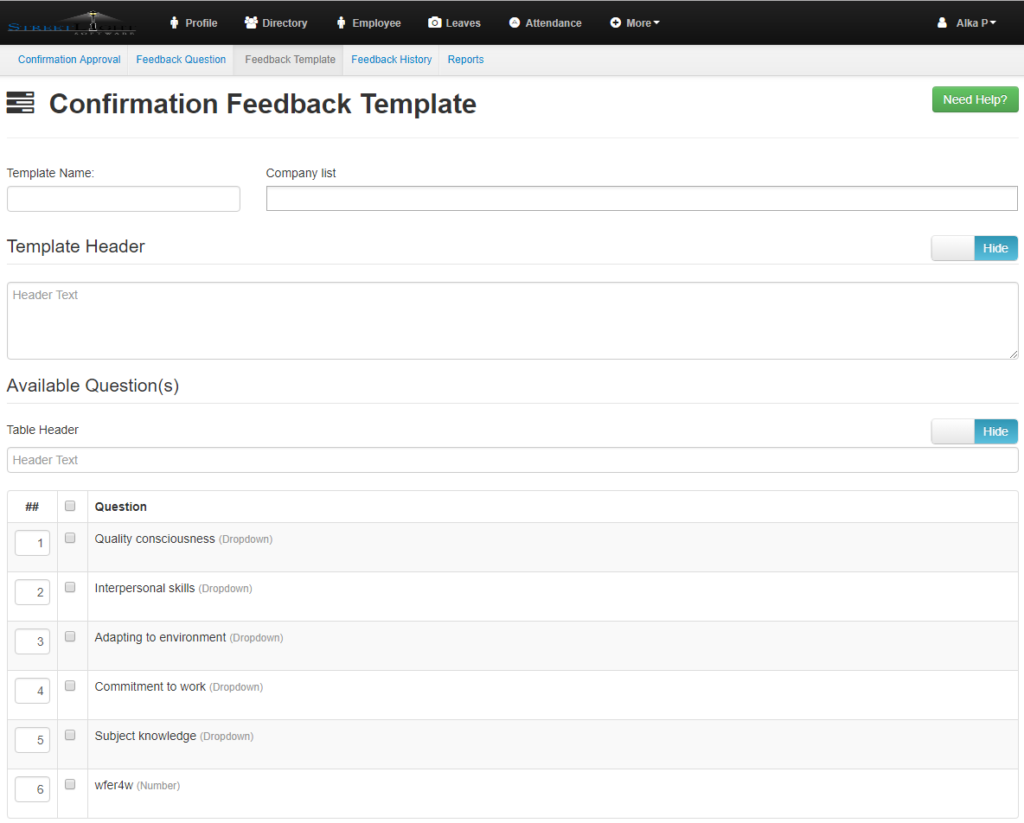Click inside the Template Name field

pyautogui.click(x=123, y=198)
